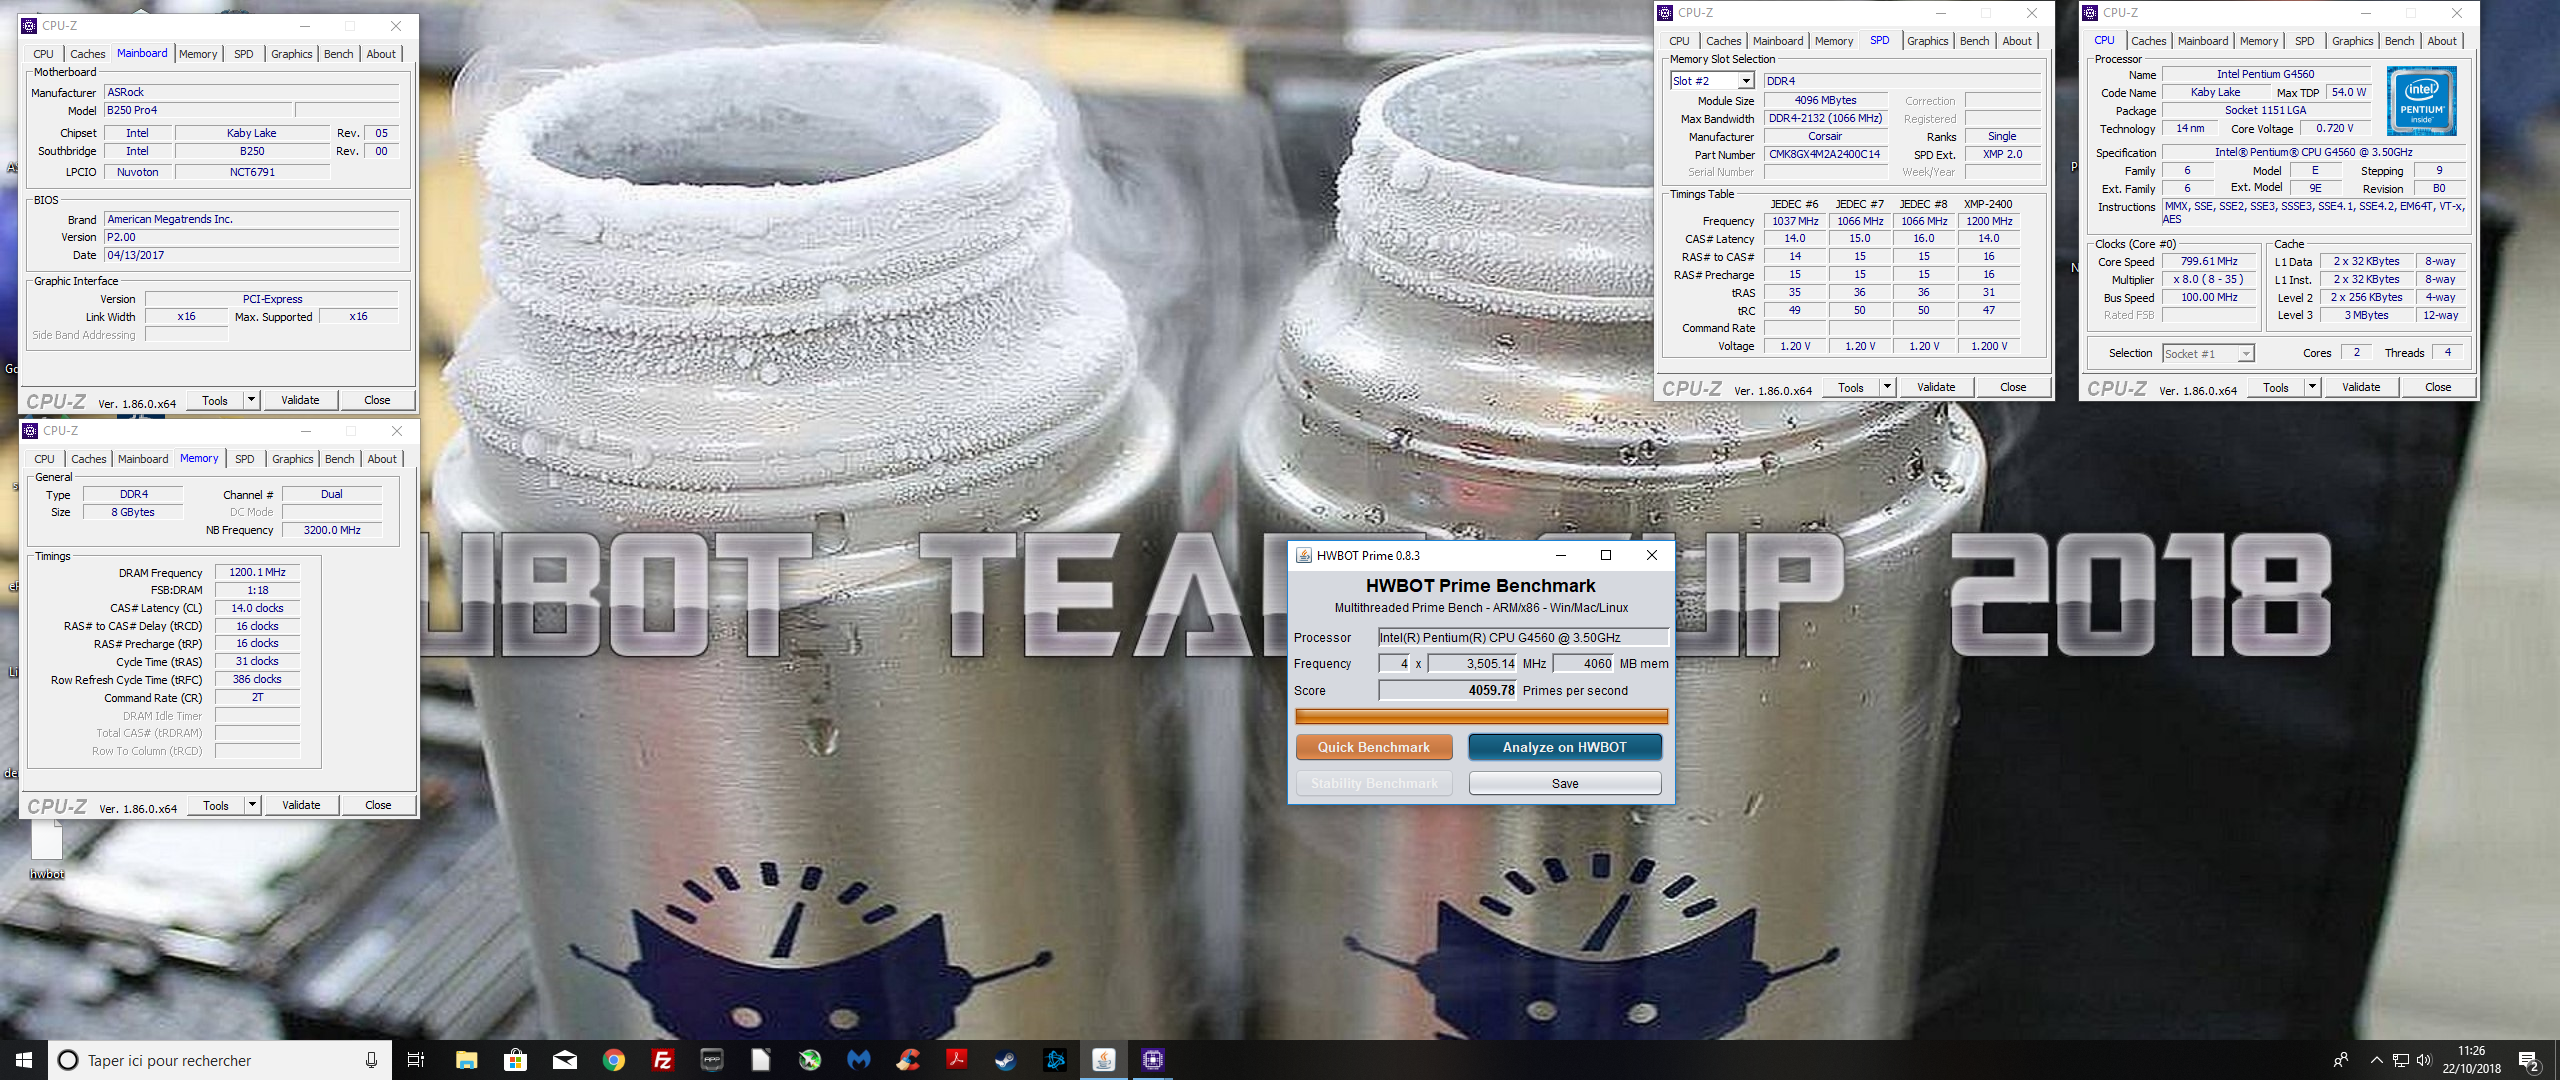Click the Windows search box

point(219,1060)
